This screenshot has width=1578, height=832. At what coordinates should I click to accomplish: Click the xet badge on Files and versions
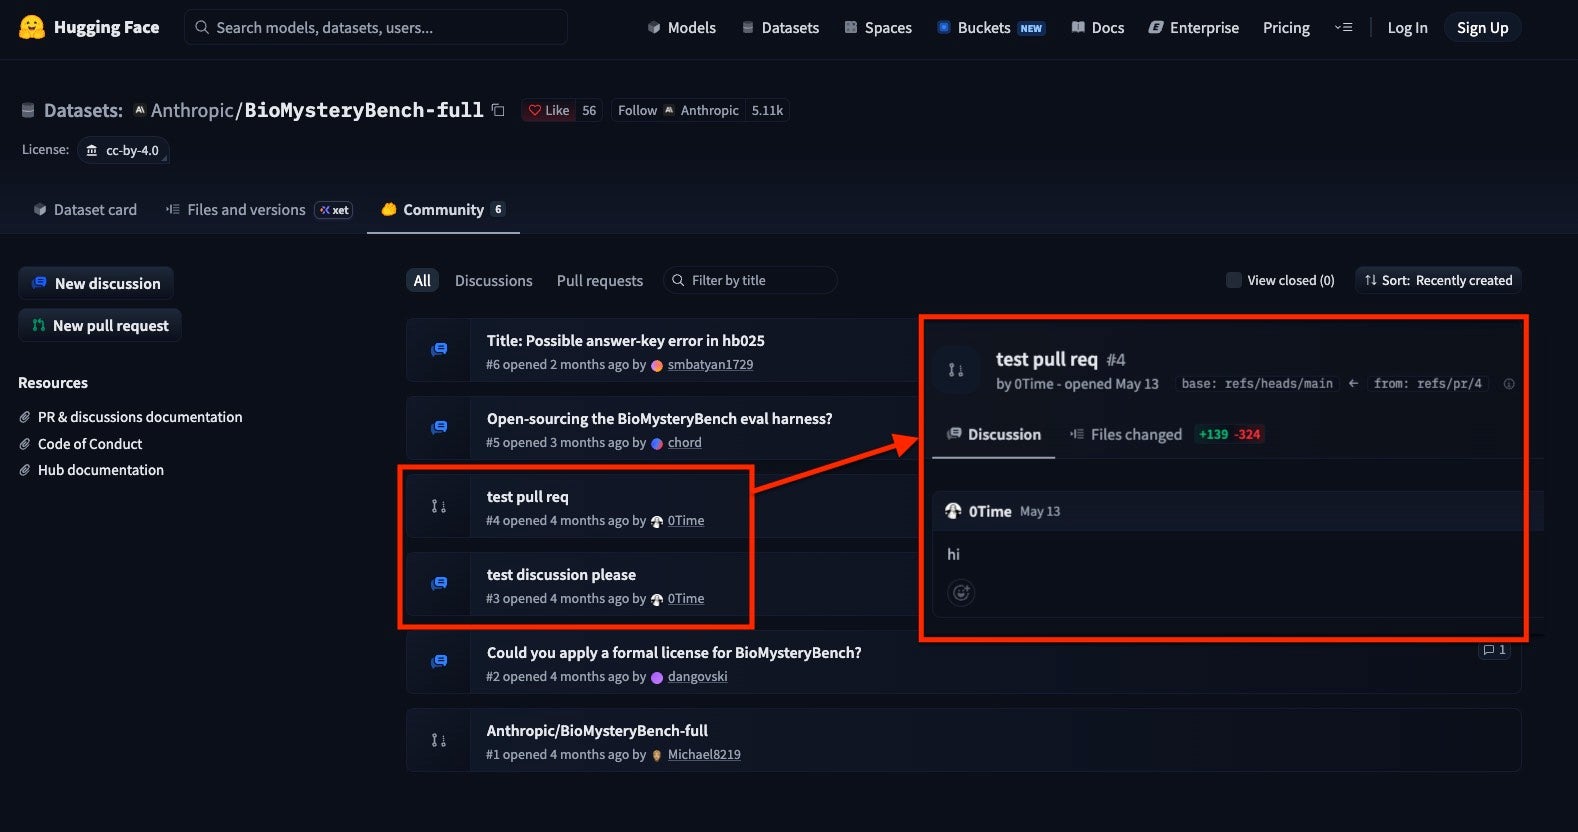coord(334,210)
